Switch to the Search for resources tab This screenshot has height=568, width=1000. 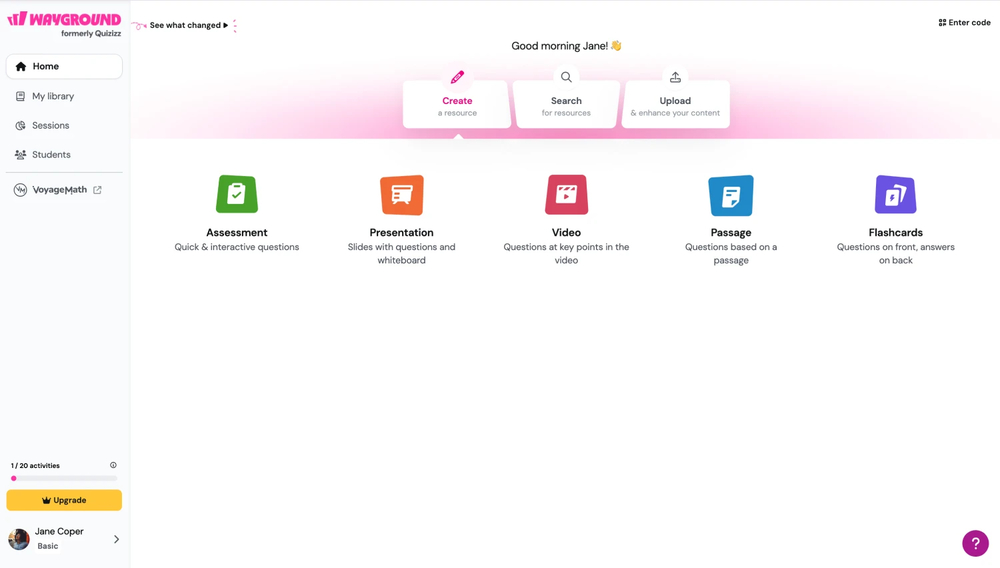click(x=566, y=104)
